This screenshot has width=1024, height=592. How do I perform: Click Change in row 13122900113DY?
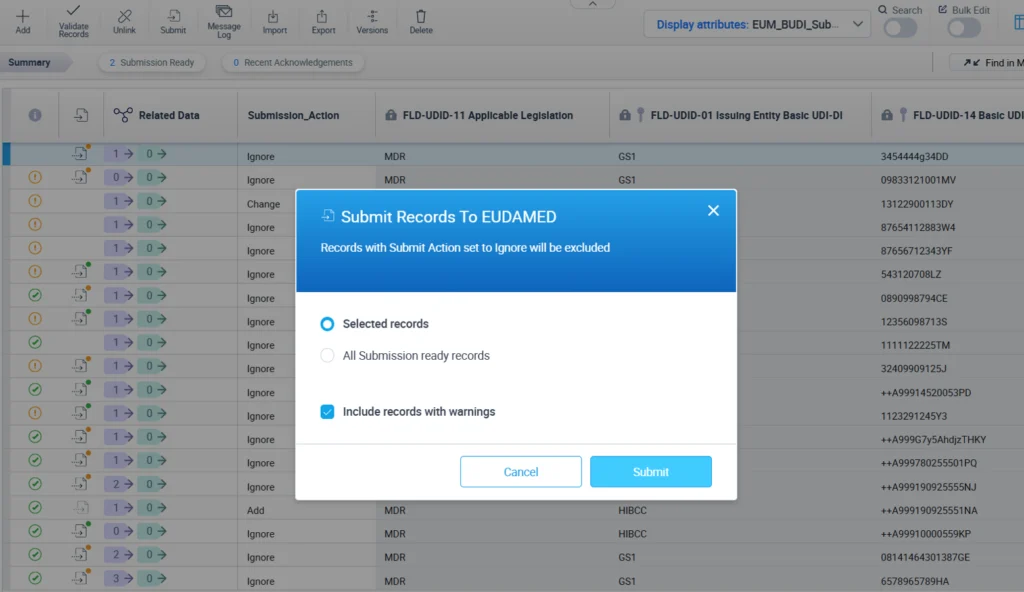263,204
